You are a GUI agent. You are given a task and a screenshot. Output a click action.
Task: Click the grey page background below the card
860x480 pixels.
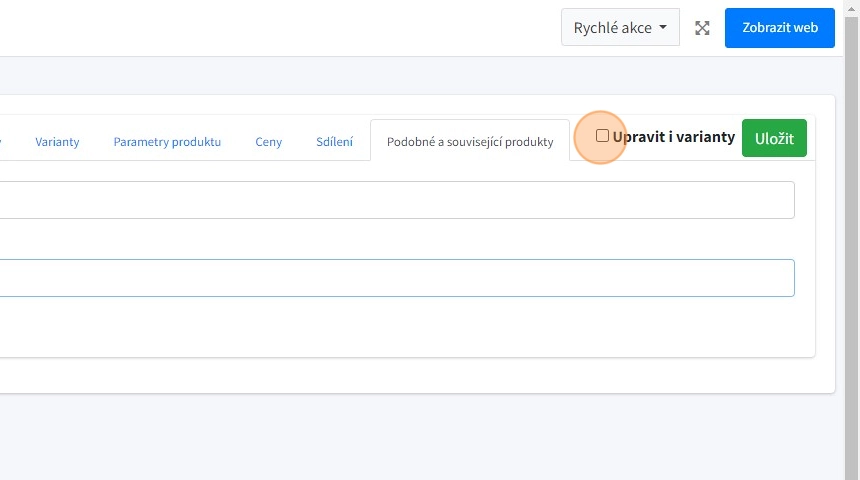point(400,435)
